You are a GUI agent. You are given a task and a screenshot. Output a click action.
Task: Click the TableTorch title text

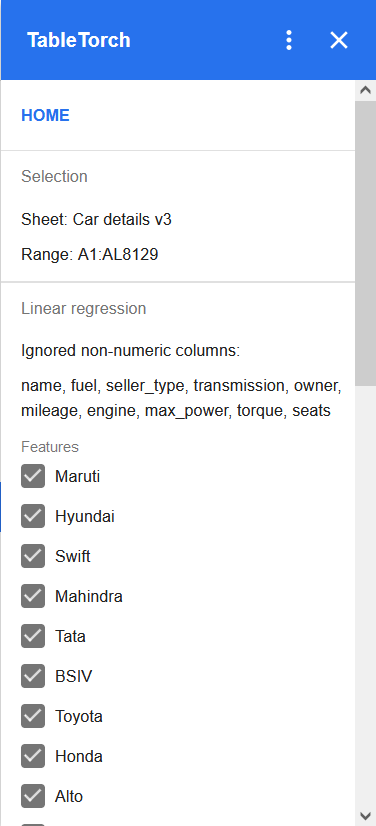point(78,40)
